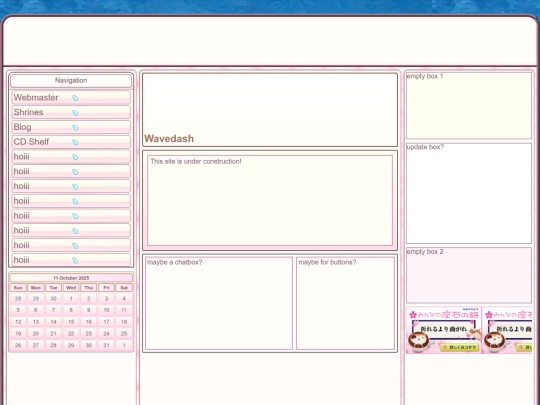Screen dimensions: 540x405
Task: Click 'This site is under construction!' text
Action: pyautogui.click(x=196, y=161)
